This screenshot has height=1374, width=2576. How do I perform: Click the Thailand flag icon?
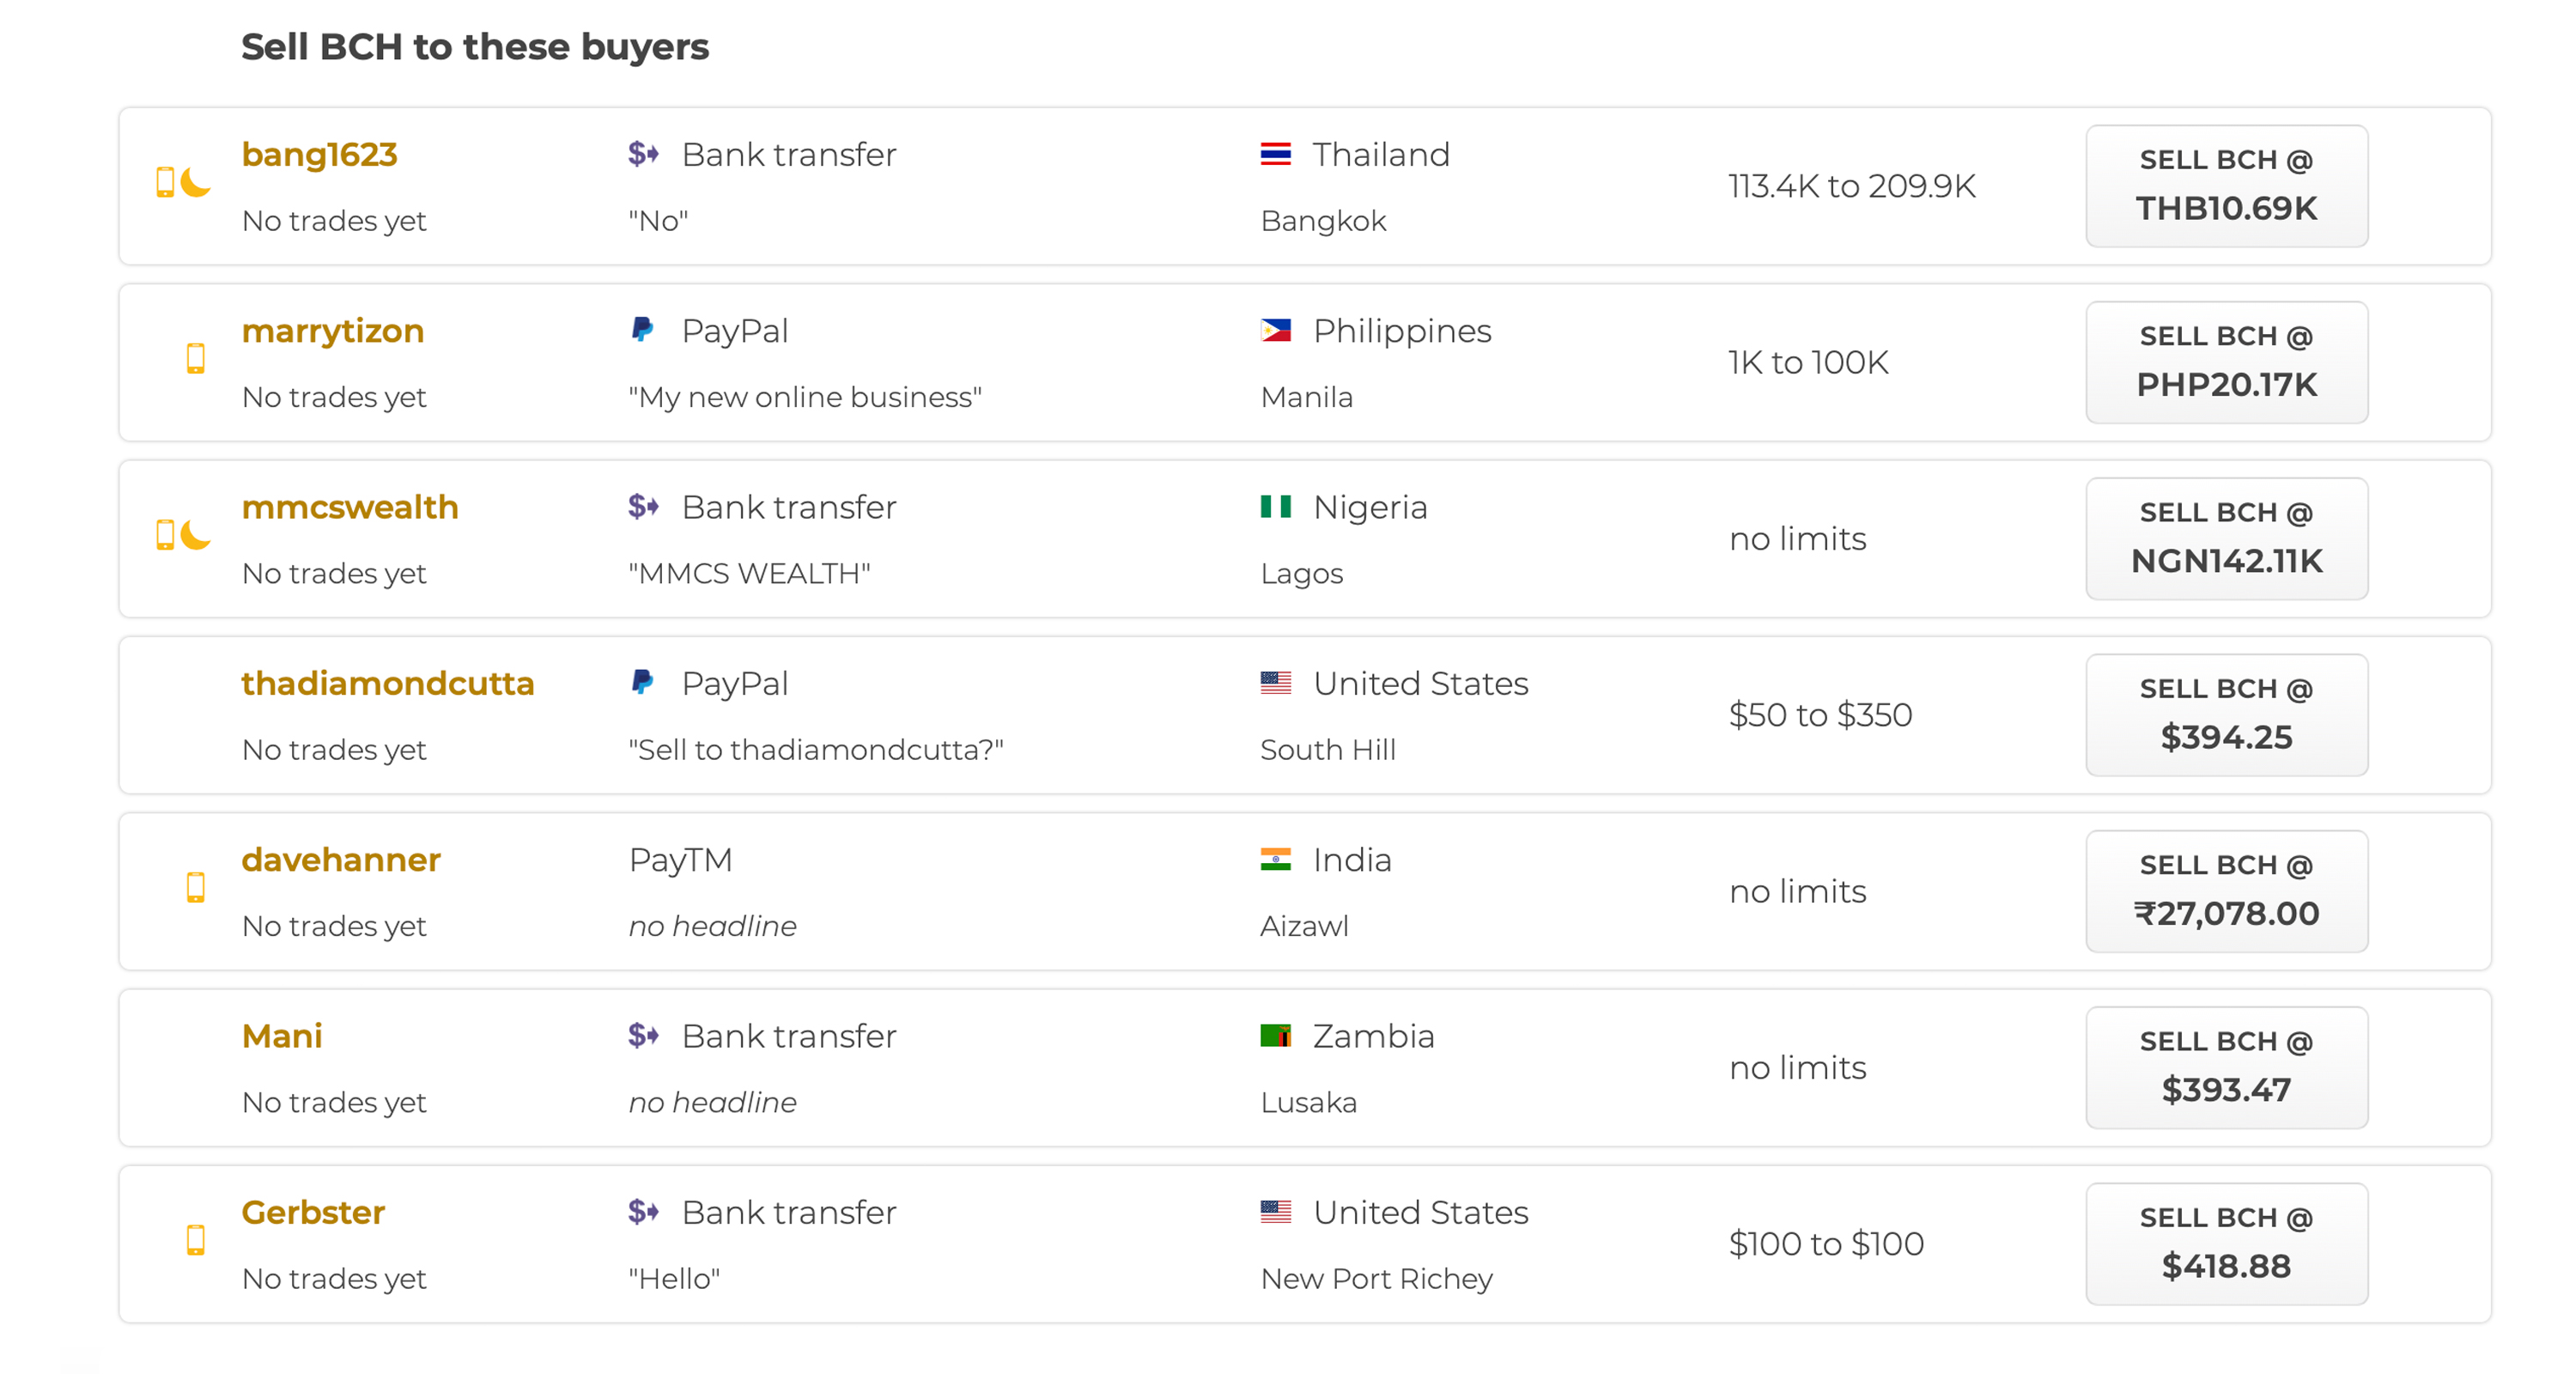coord(1275,154)
